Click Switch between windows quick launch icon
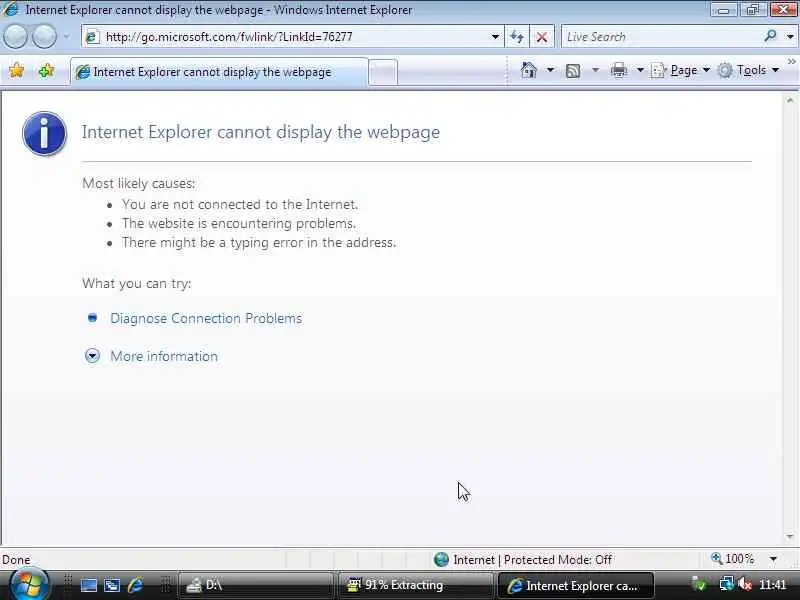Viewport: 800px width, 600px height. tap(112, 585)
